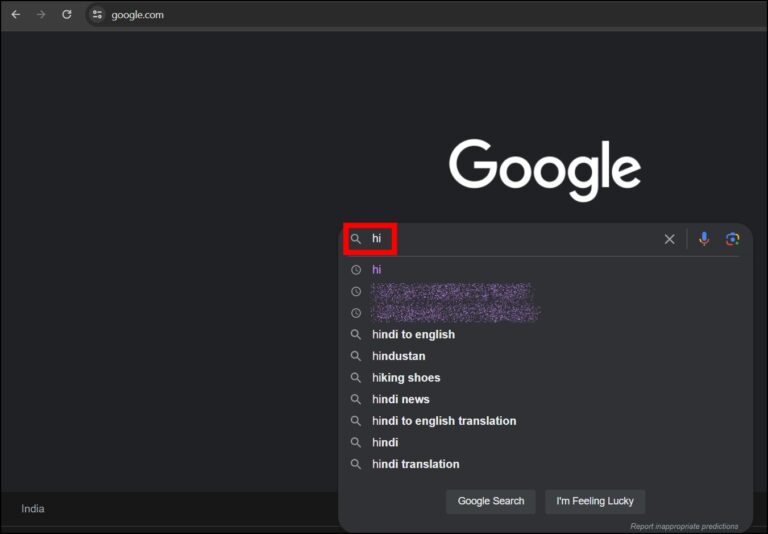Reload the google.com page
This screenshot has height=534, width=768.
point(67,15)
